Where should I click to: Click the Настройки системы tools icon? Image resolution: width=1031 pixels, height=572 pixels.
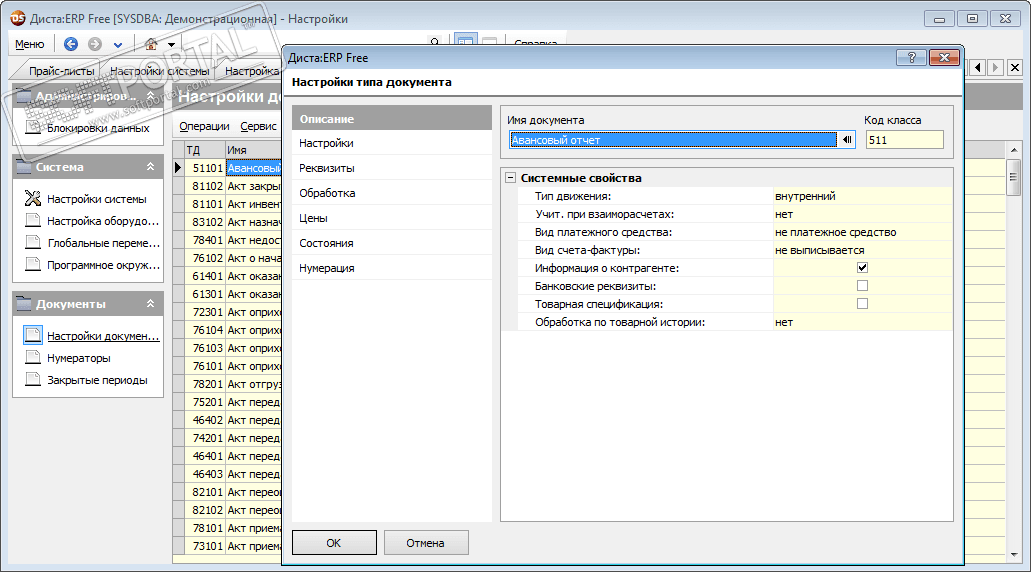(33, 199)
